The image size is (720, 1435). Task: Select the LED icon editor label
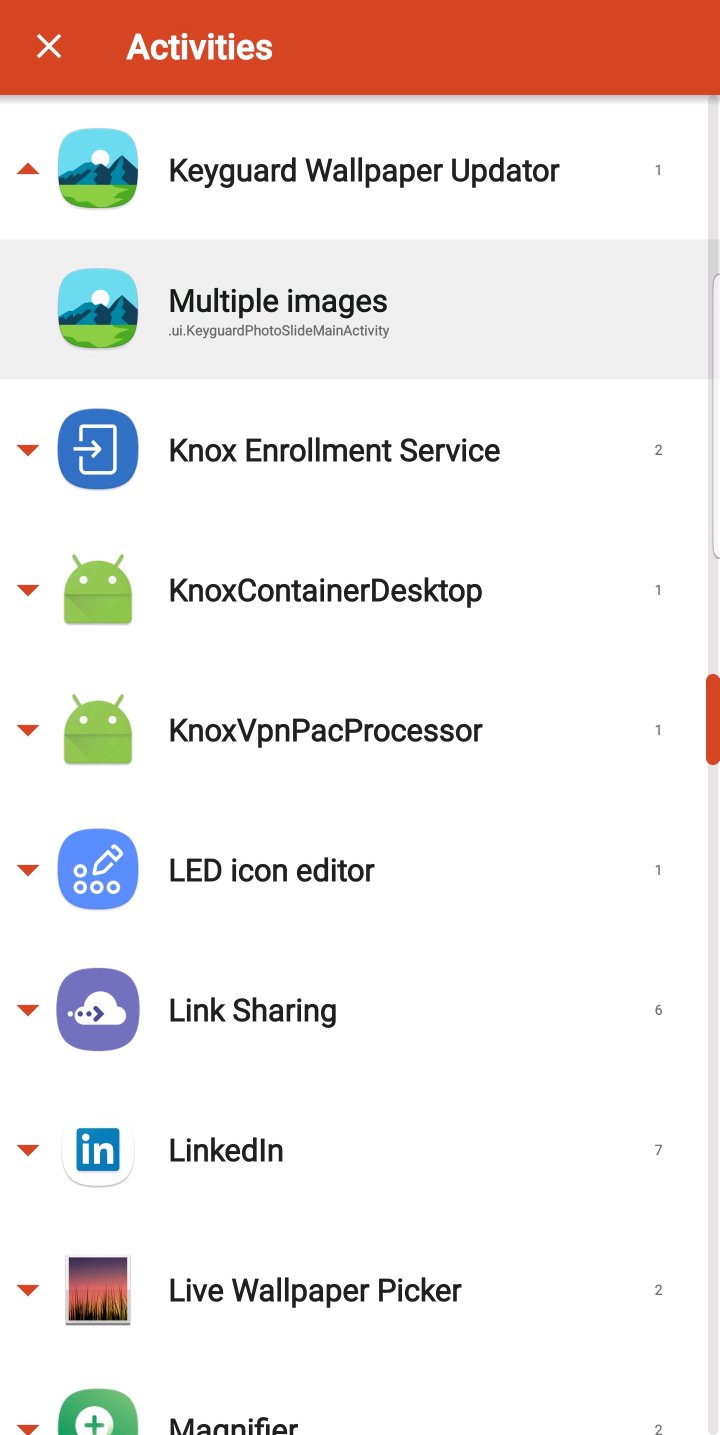(x=271, y=870)
